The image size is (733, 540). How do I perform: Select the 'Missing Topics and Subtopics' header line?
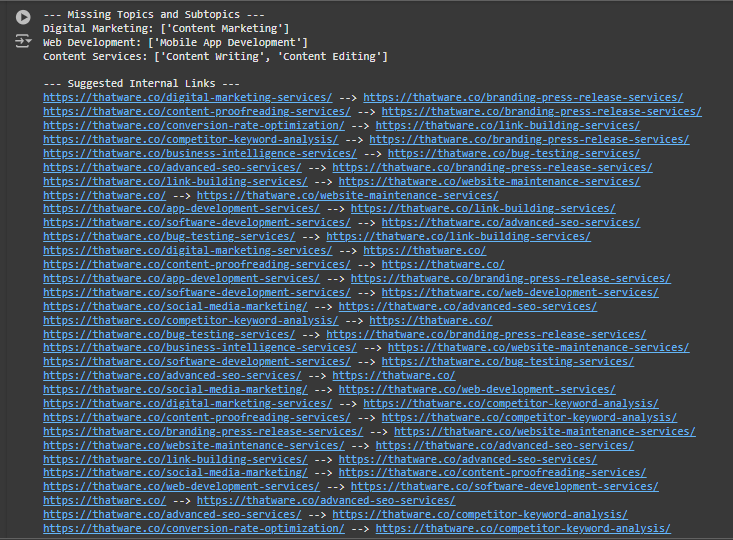coord(154,14)
